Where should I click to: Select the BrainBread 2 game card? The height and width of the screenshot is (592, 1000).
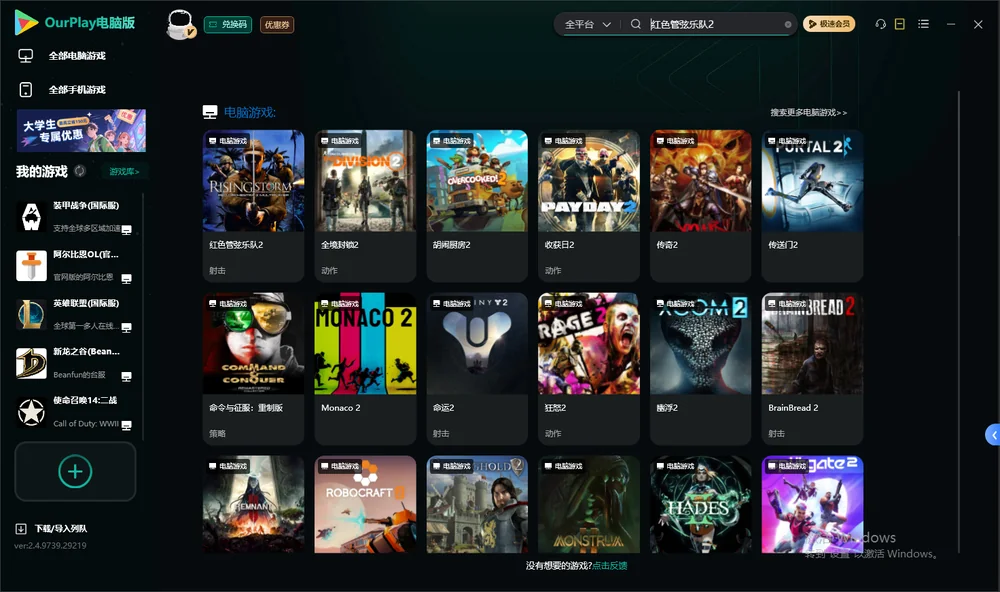point(812,369)
